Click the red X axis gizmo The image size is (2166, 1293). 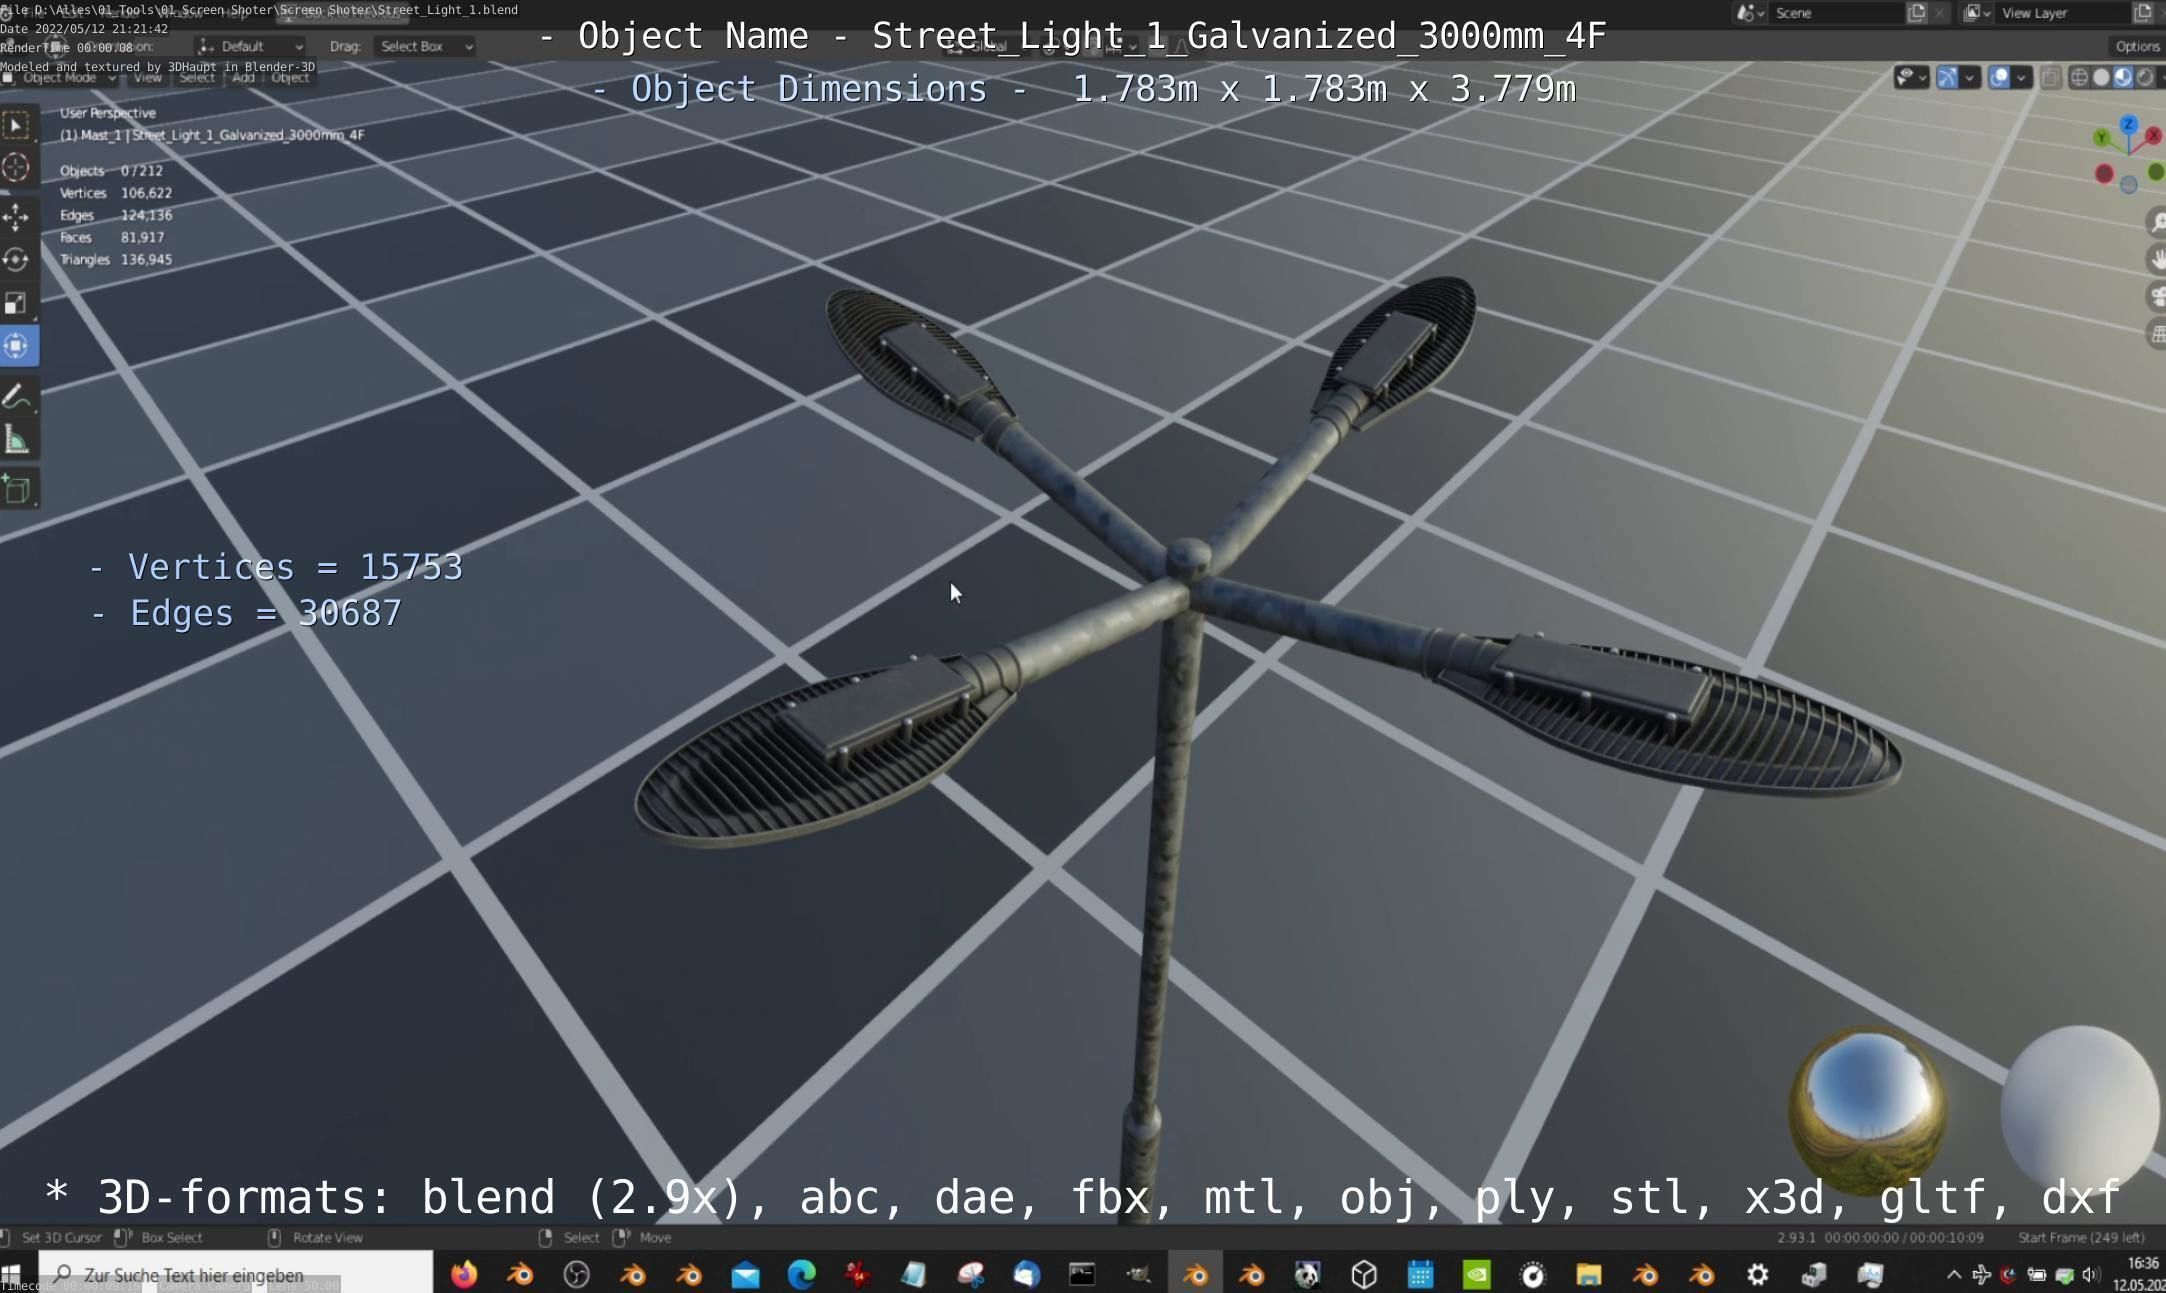point(2153,135)
